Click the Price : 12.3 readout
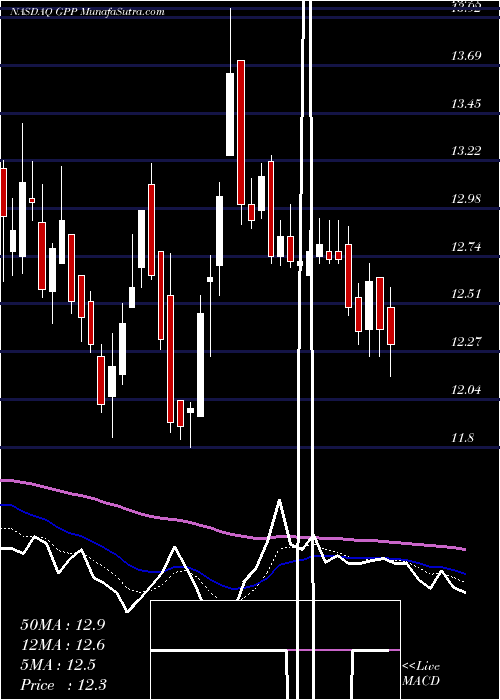The height and width of the screenshot is (700, 500). (63, 685)
